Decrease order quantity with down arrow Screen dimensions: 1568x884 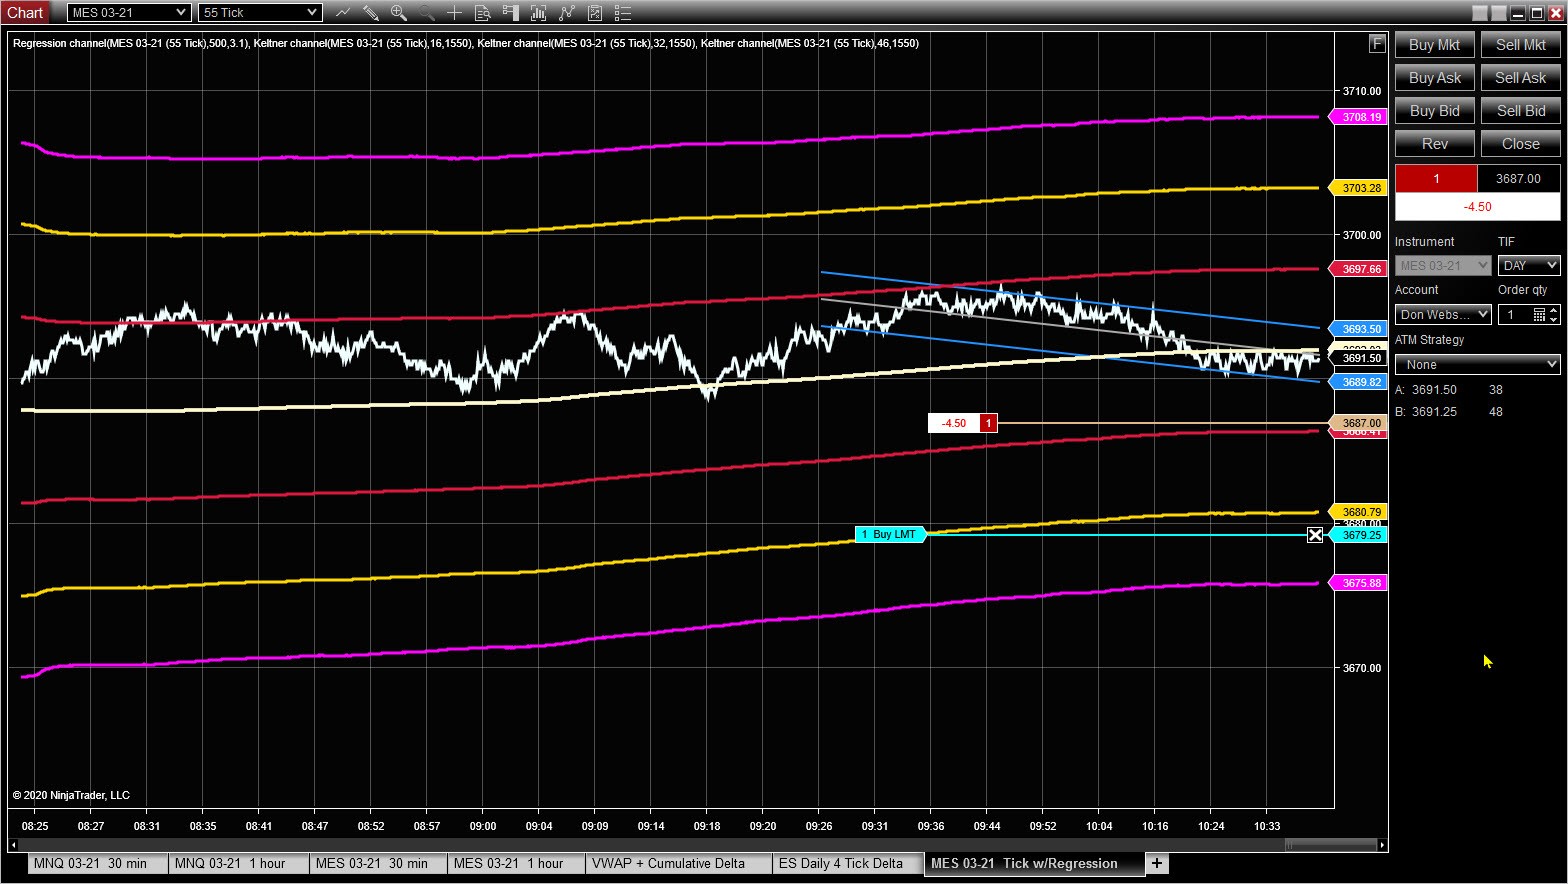[1554, 319]
